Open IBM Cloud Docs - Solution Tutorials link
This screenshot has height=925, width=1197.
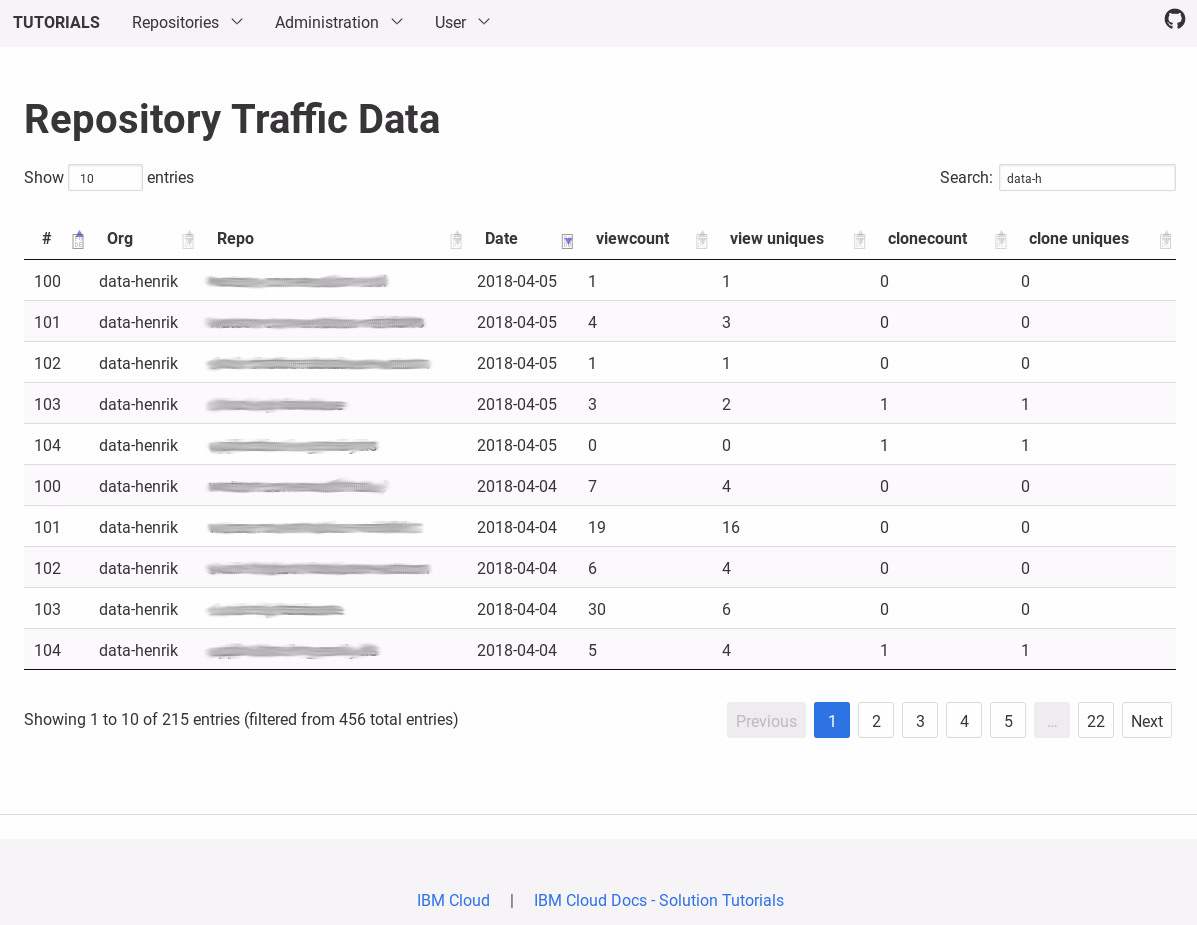[x=658, y=900]
